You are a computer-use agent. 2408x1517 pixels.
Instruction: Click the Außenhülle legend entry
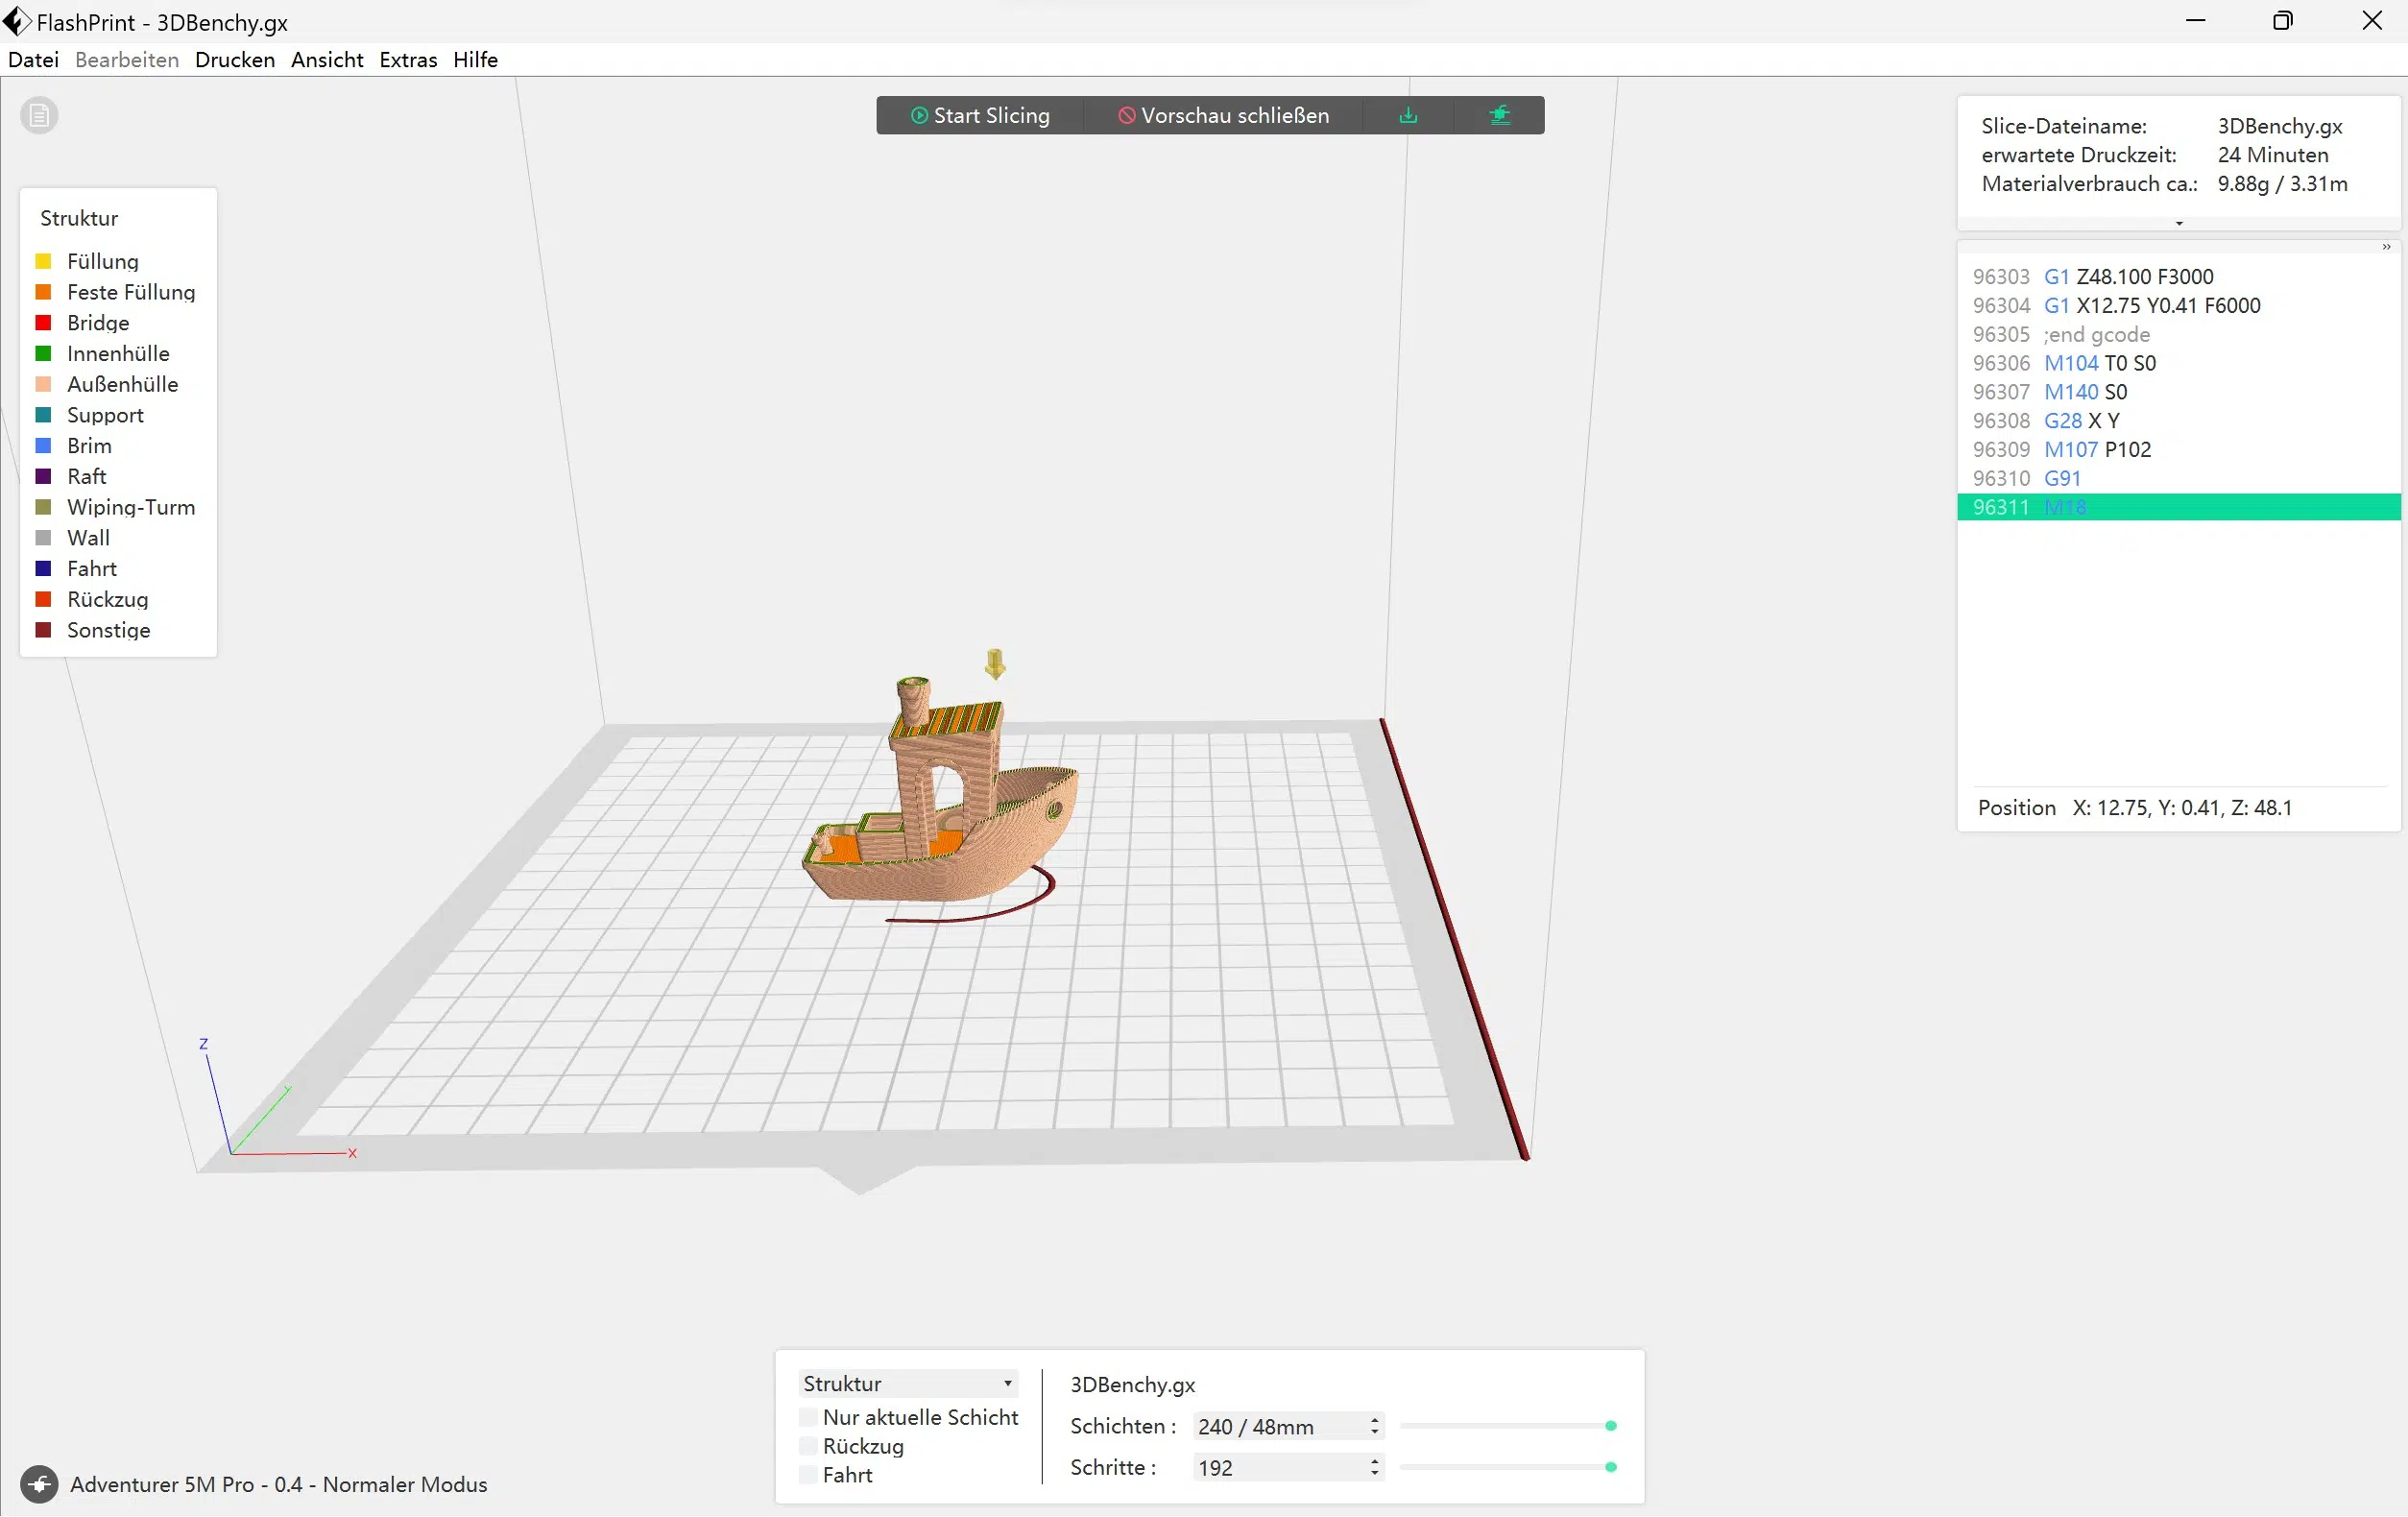(122, 384)
